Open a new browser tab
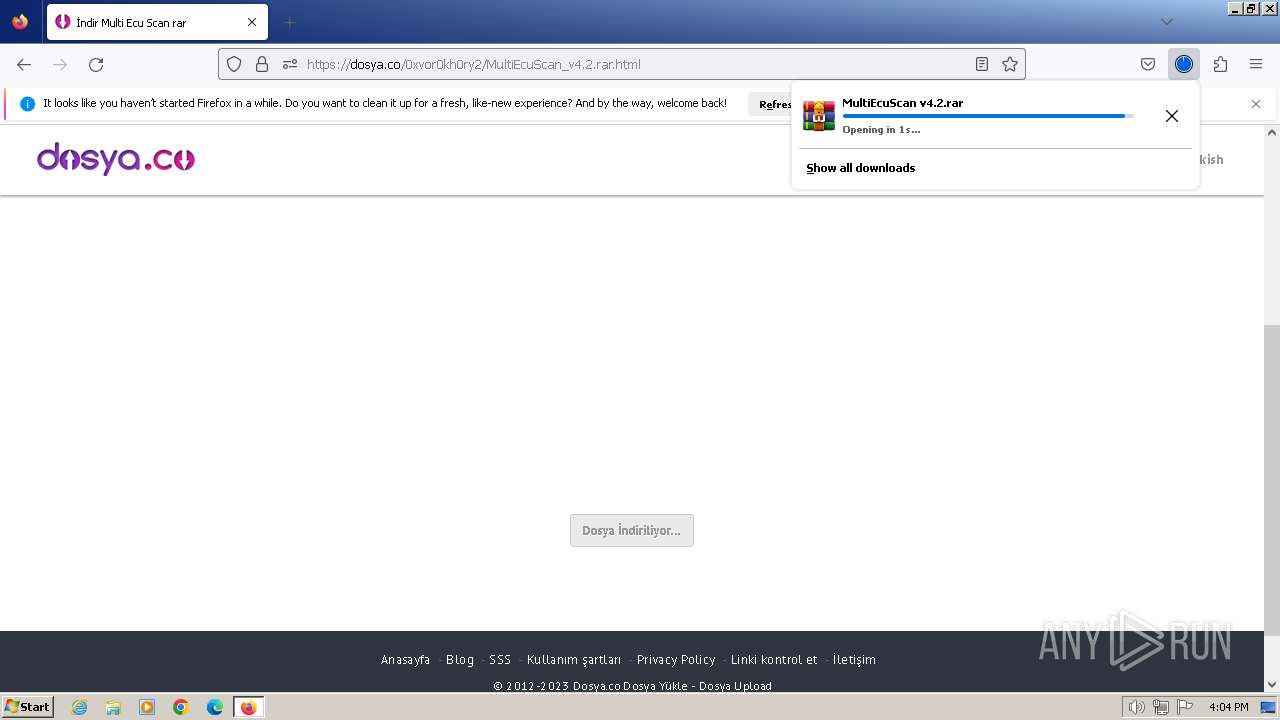 (x=289, y=22)
